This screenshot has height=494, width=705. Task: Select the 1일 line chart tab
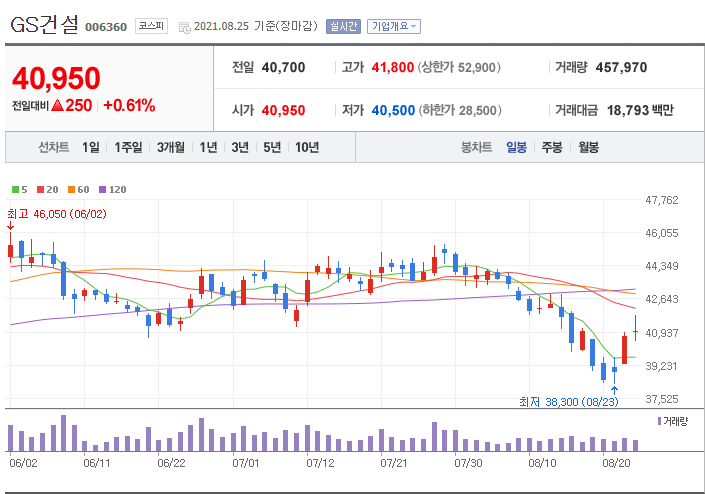click(90, 147)
